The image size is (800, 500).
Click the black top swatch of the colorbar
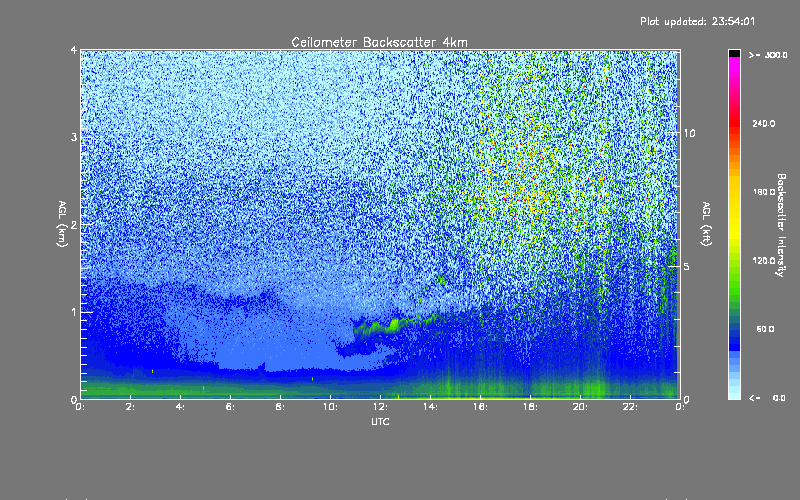pos(734,53)
